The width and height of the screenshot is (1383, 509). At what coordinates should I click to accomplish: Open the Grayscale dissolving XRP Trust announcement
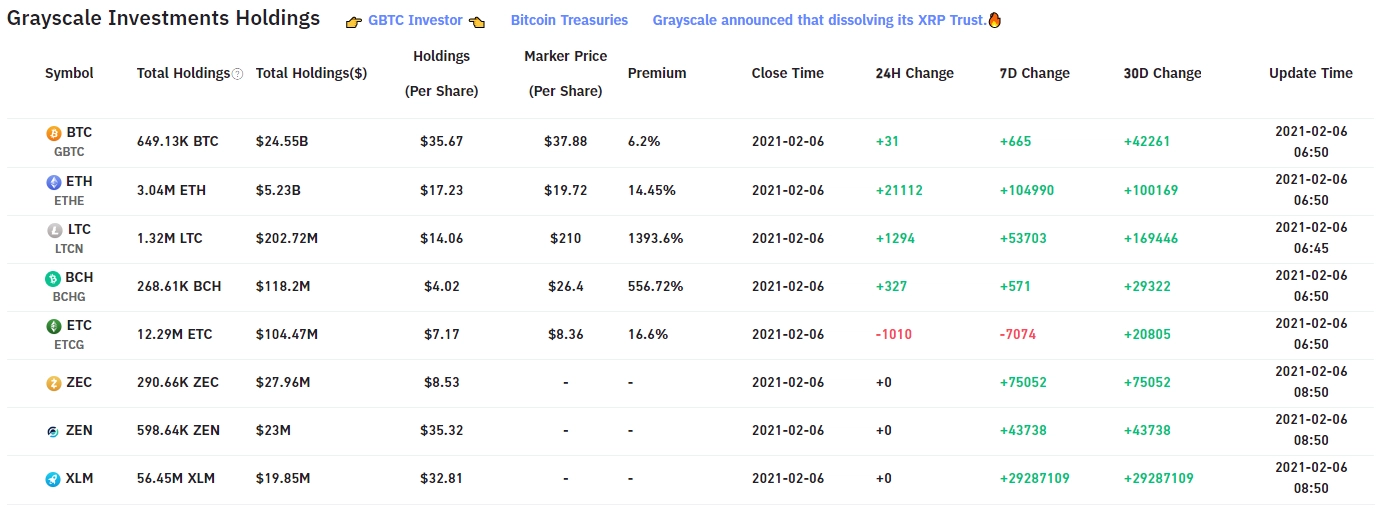click(x=819, y=20)
